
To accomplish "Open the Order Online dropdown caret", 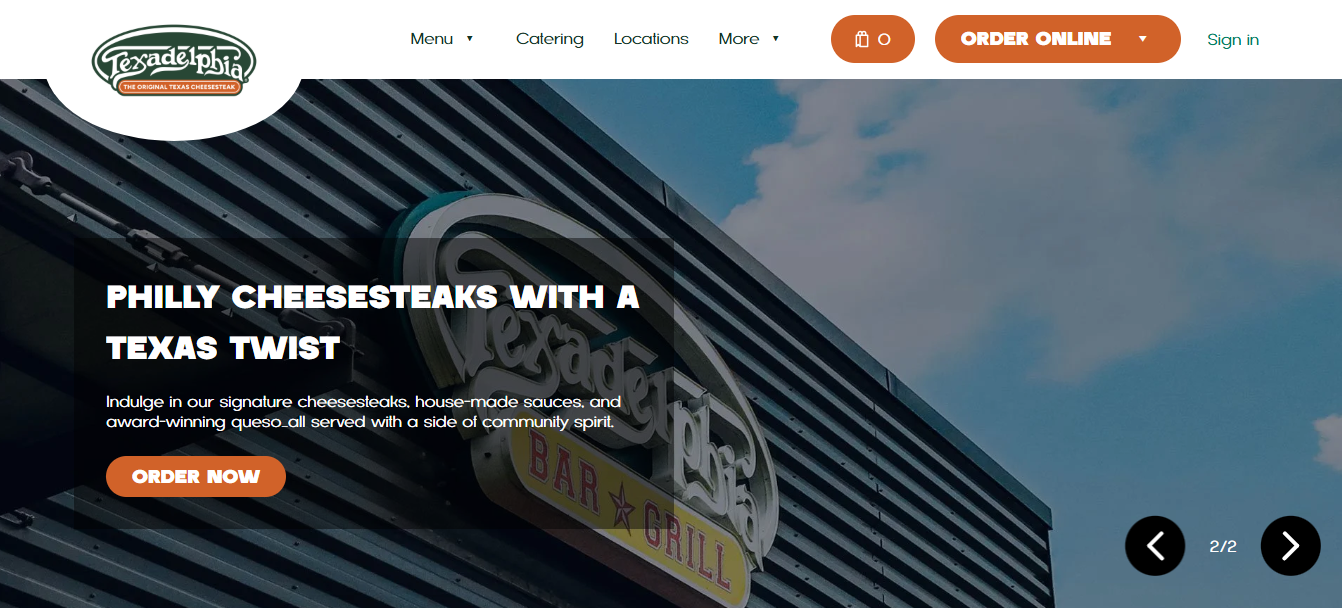I will tap(1143, 39).
